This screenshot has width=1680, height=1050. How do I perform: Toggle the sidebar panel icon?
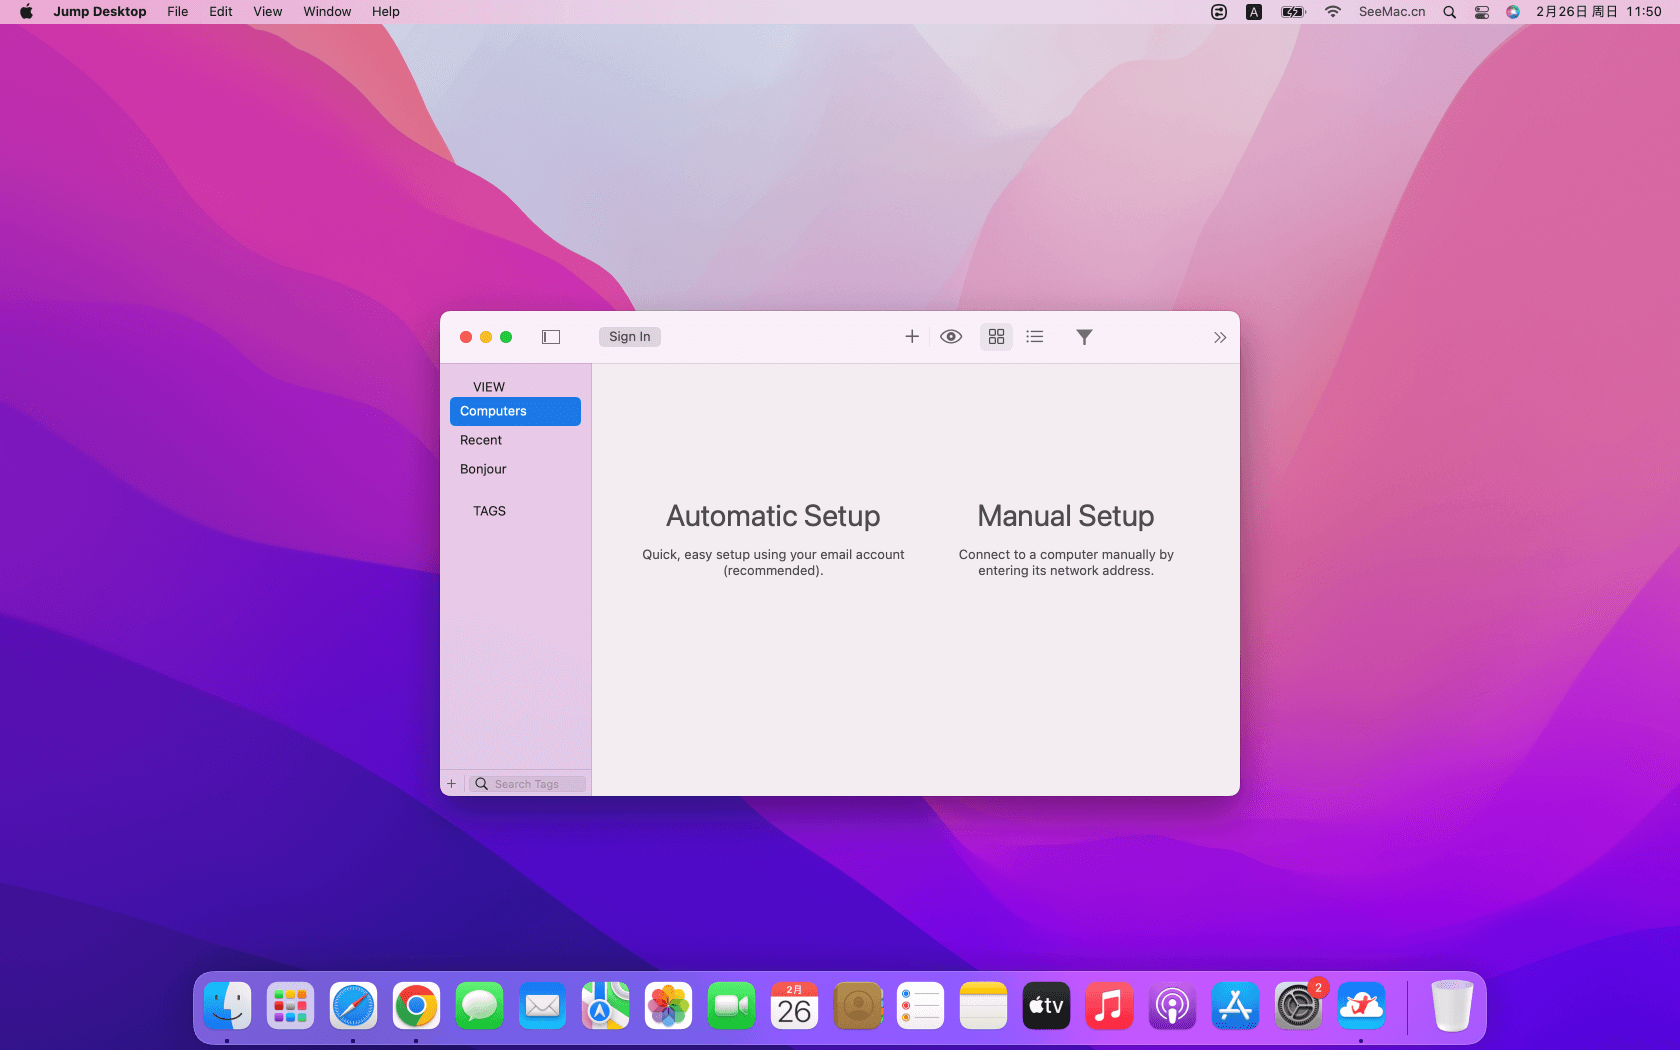(551, 337)
